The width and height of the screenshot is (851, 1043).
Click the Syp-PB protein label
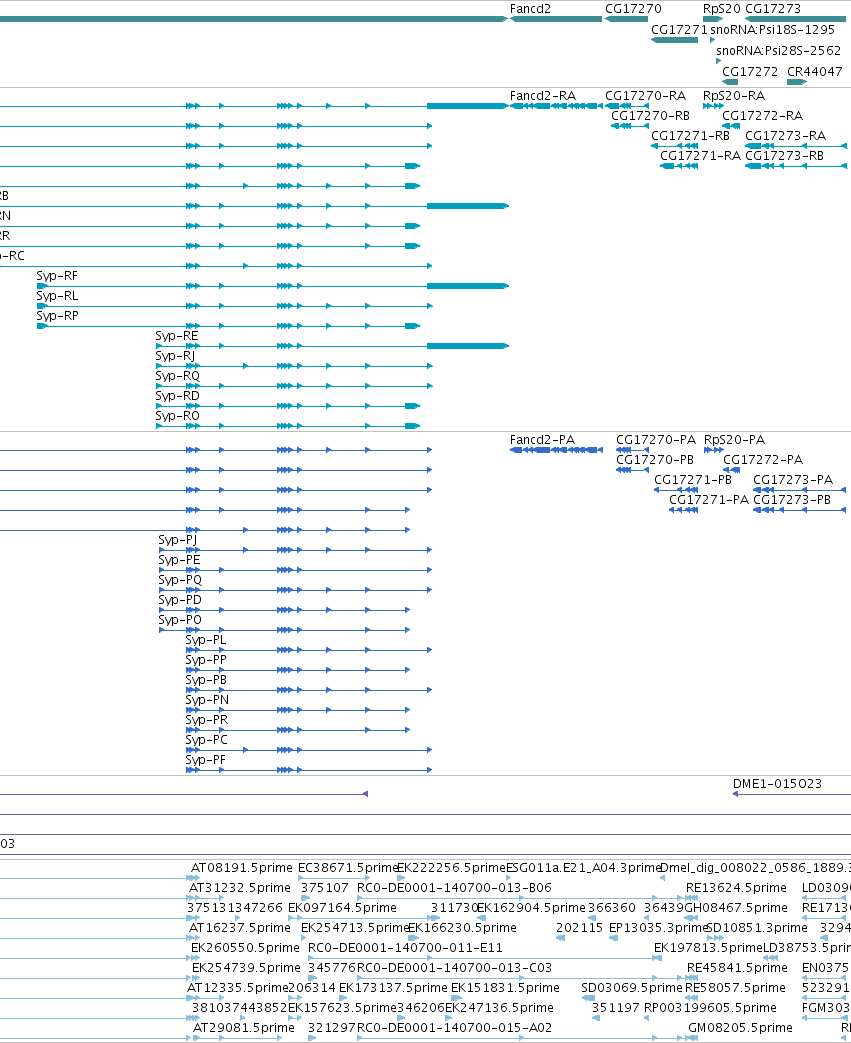(x=206, y=680)
